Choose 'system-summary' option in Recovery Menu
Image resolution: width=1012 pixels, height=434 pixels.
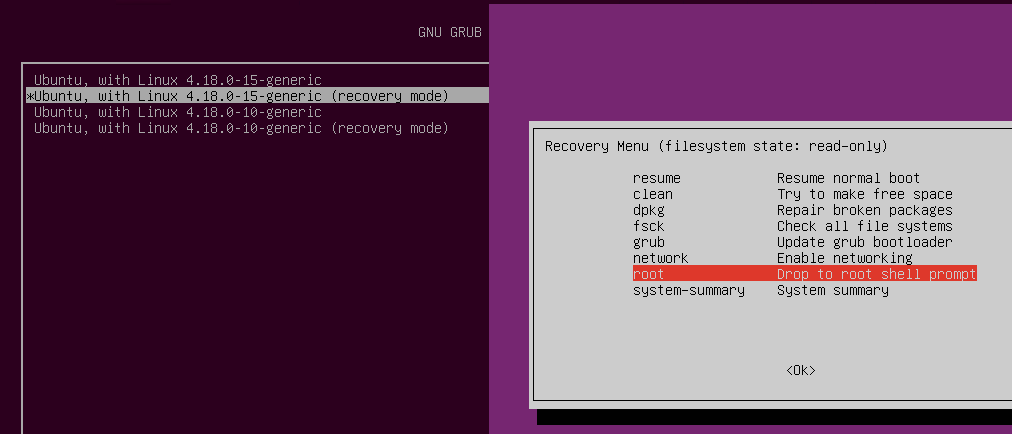click(x=689, y=290)
